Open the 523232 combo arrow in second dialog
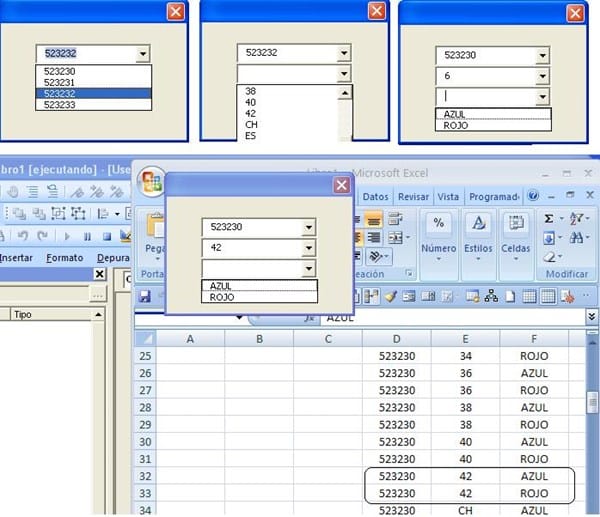 [x=344, y=53]
